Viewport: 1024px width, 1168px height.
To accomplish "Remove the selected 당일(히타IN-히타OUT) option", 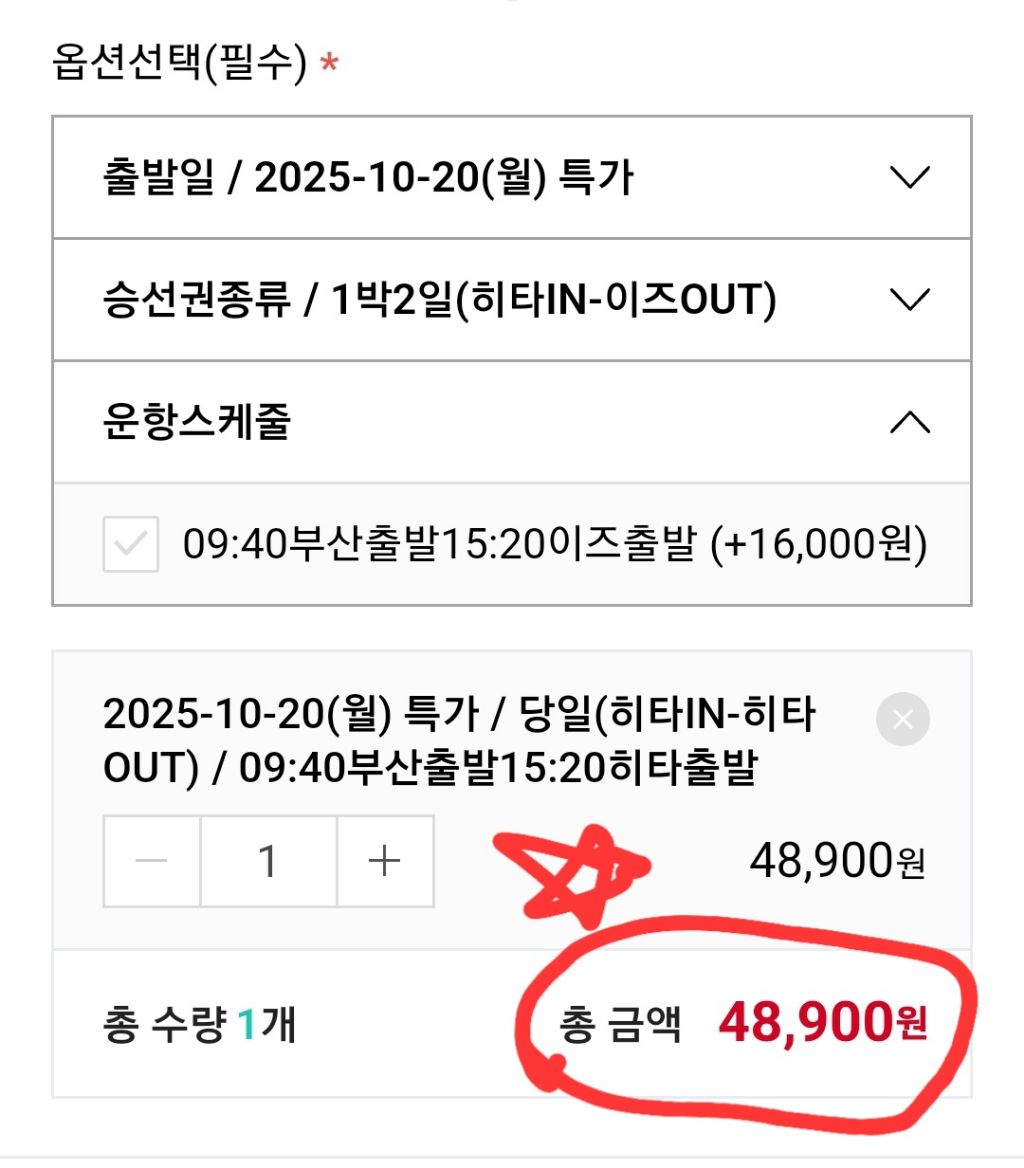I will click(902, 719).
